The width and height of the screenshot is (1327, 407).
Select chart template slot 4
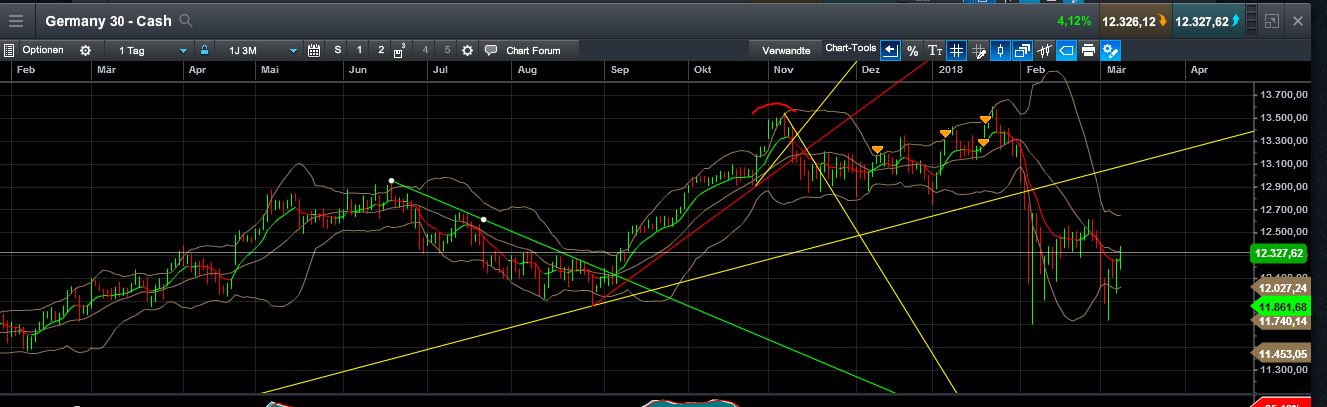point(426,50)
